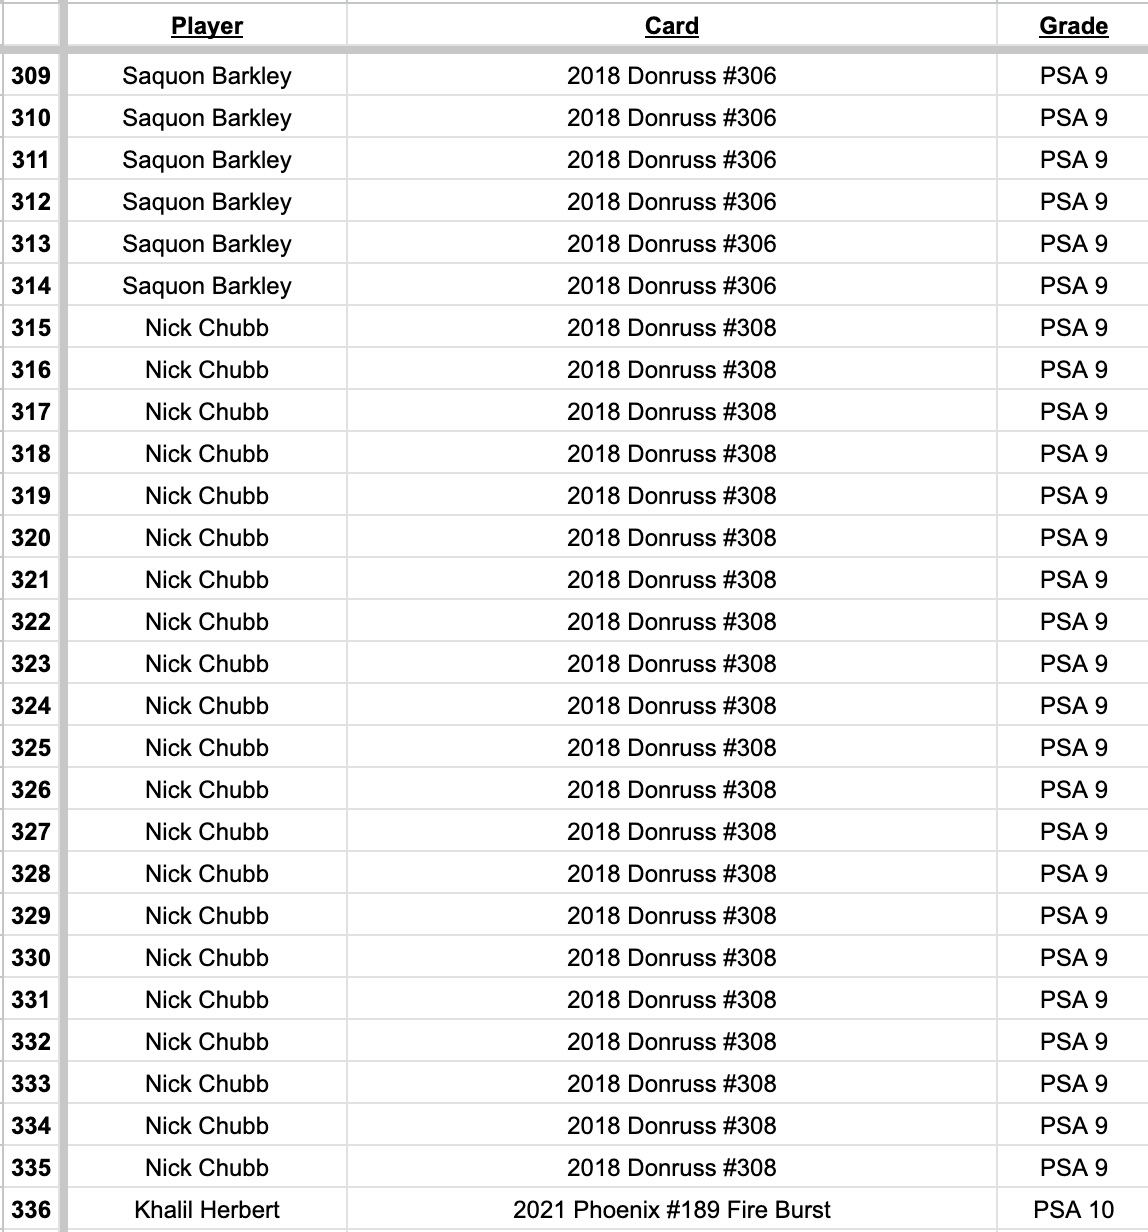
Task: Click Nick Chubb cell in row 327
Action: (207, 832)
